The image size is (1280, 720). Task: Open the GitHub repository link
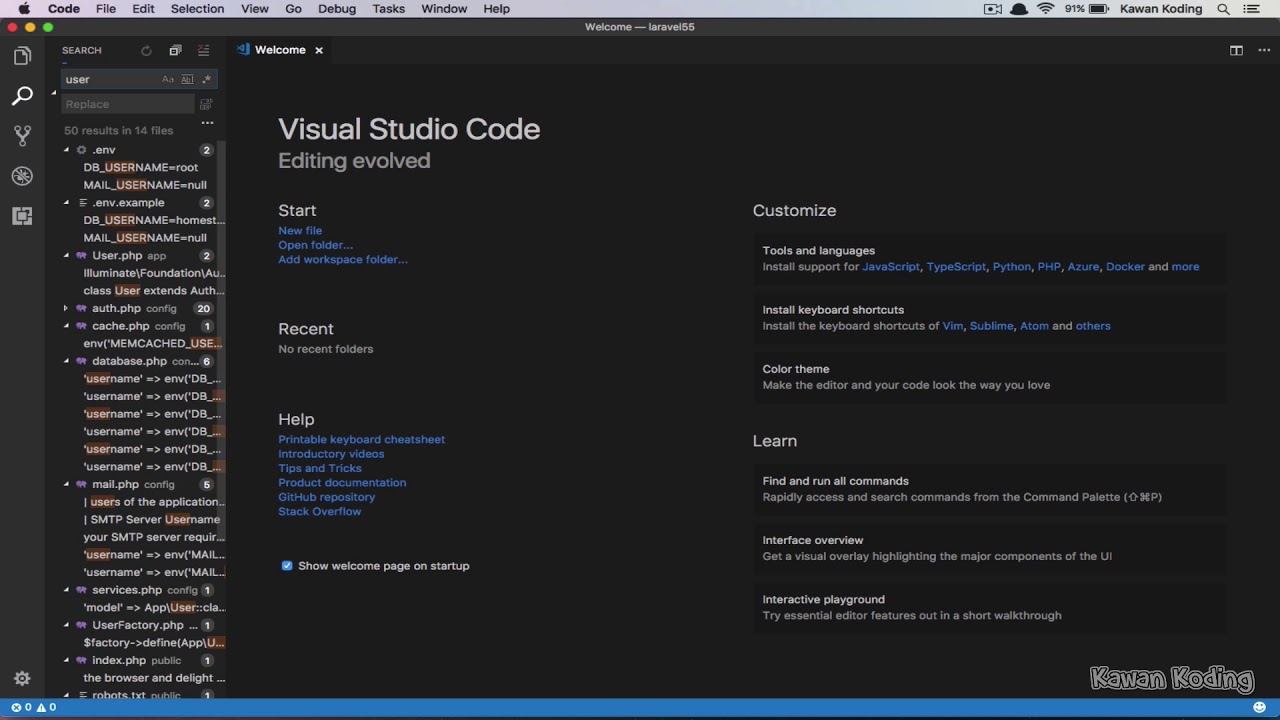click(x=327, y=497)
